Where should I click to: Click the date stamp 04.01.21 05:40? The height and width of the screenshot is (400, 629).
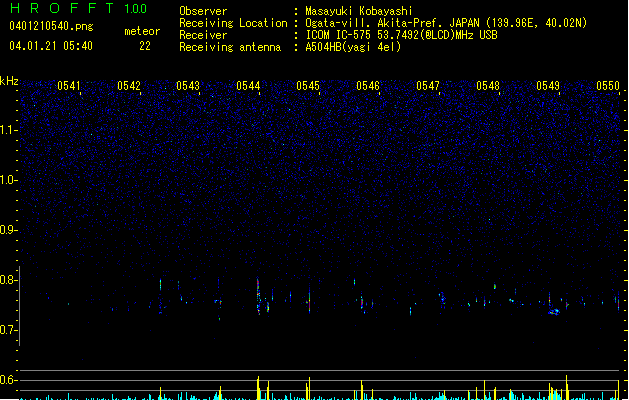[51, 46]
